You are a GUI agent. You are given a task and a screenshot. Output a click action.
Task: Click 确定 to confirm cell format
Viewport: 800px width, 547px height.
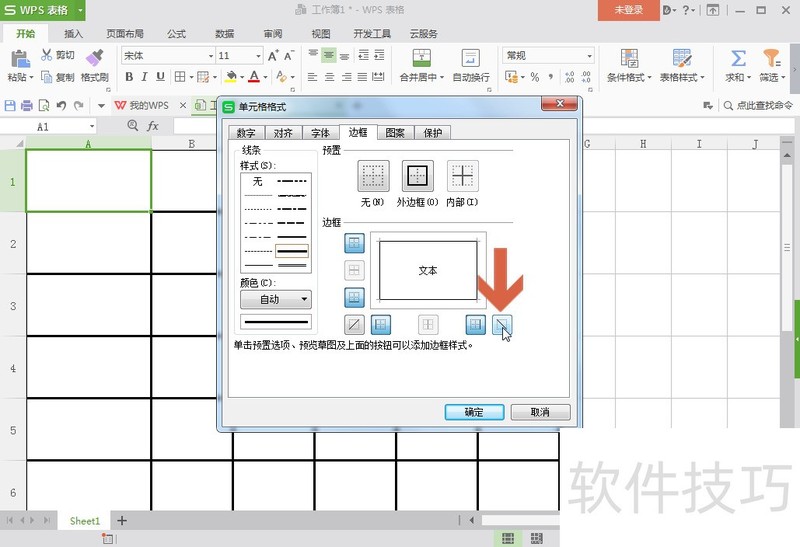(474, 412)
